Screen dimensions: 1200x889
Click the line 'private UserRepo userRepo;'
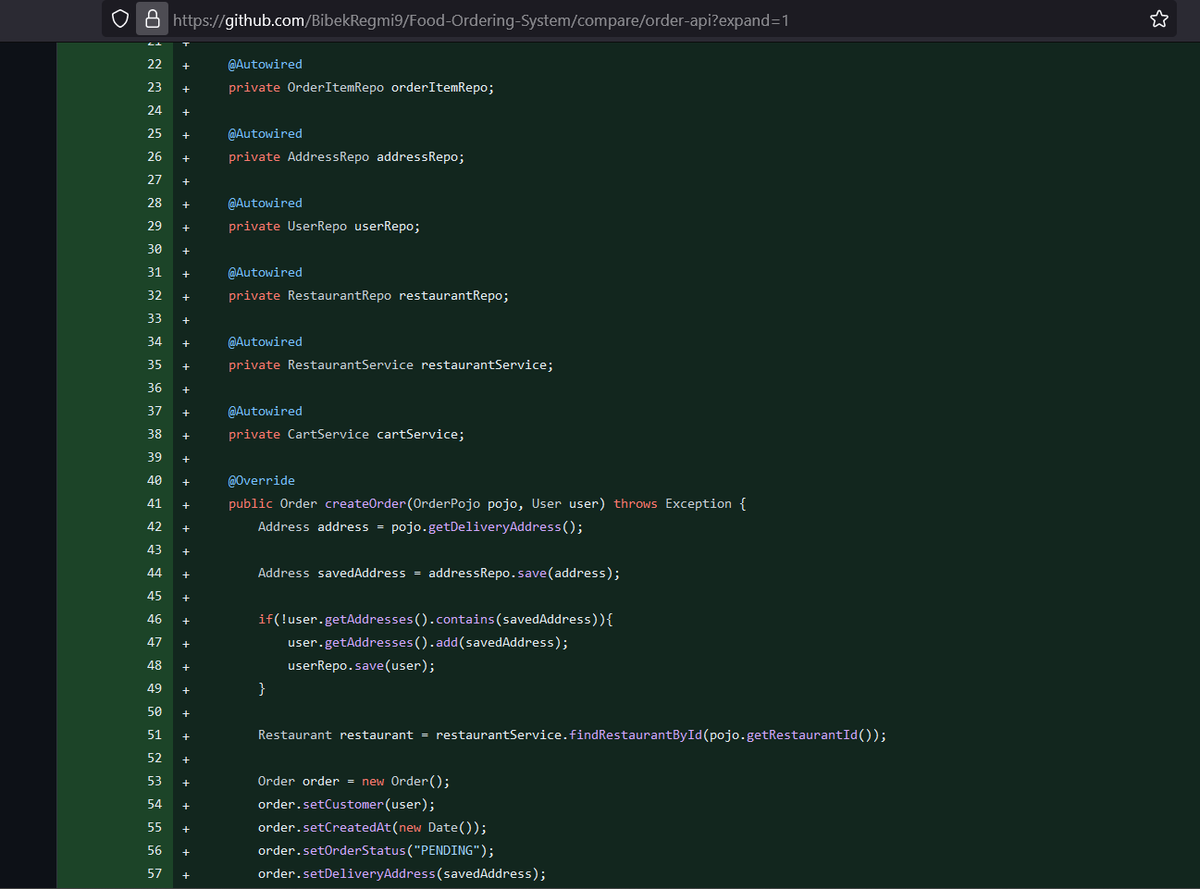pos(324,226)
